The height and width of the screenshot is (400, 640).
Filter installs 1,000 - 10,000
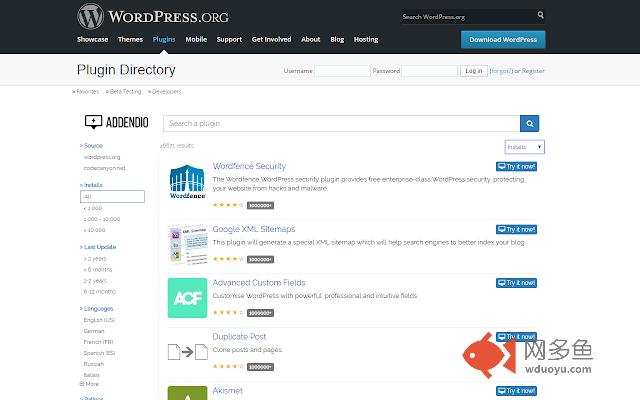(102, 219)
